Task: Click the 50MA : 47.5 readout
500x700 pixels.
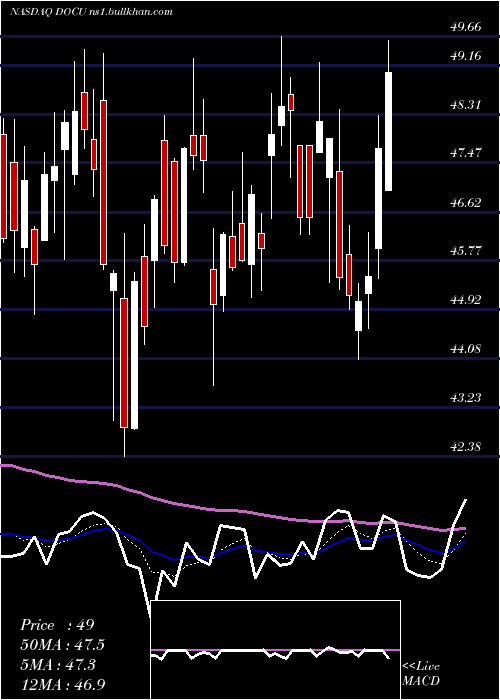Action: pos(63,645)
